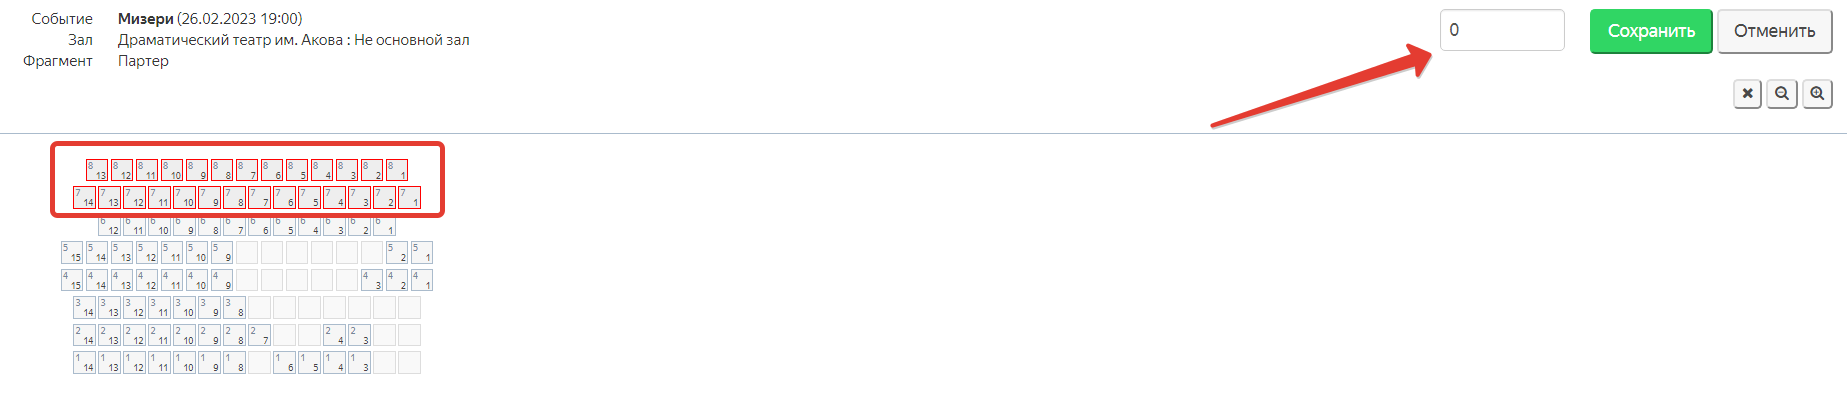The height and width of the screenshot is (416, 1847).
Task: Pick seat 1 in row 6
Action: (x=385, y=225)
